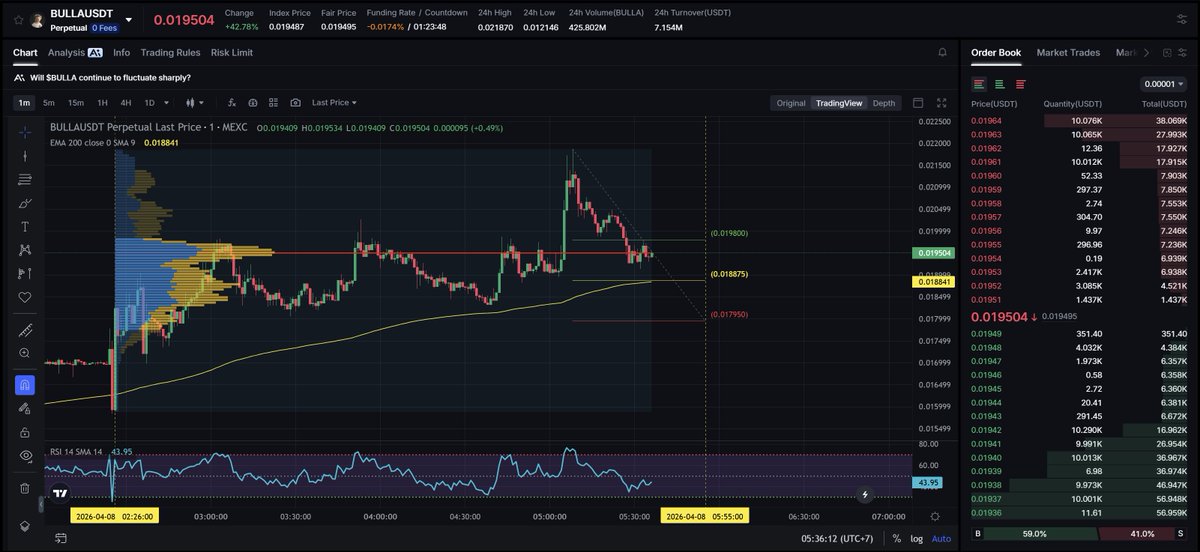Select the brush drawing tool
This screenshot has width=1200, height=552.
pos(25,203)
